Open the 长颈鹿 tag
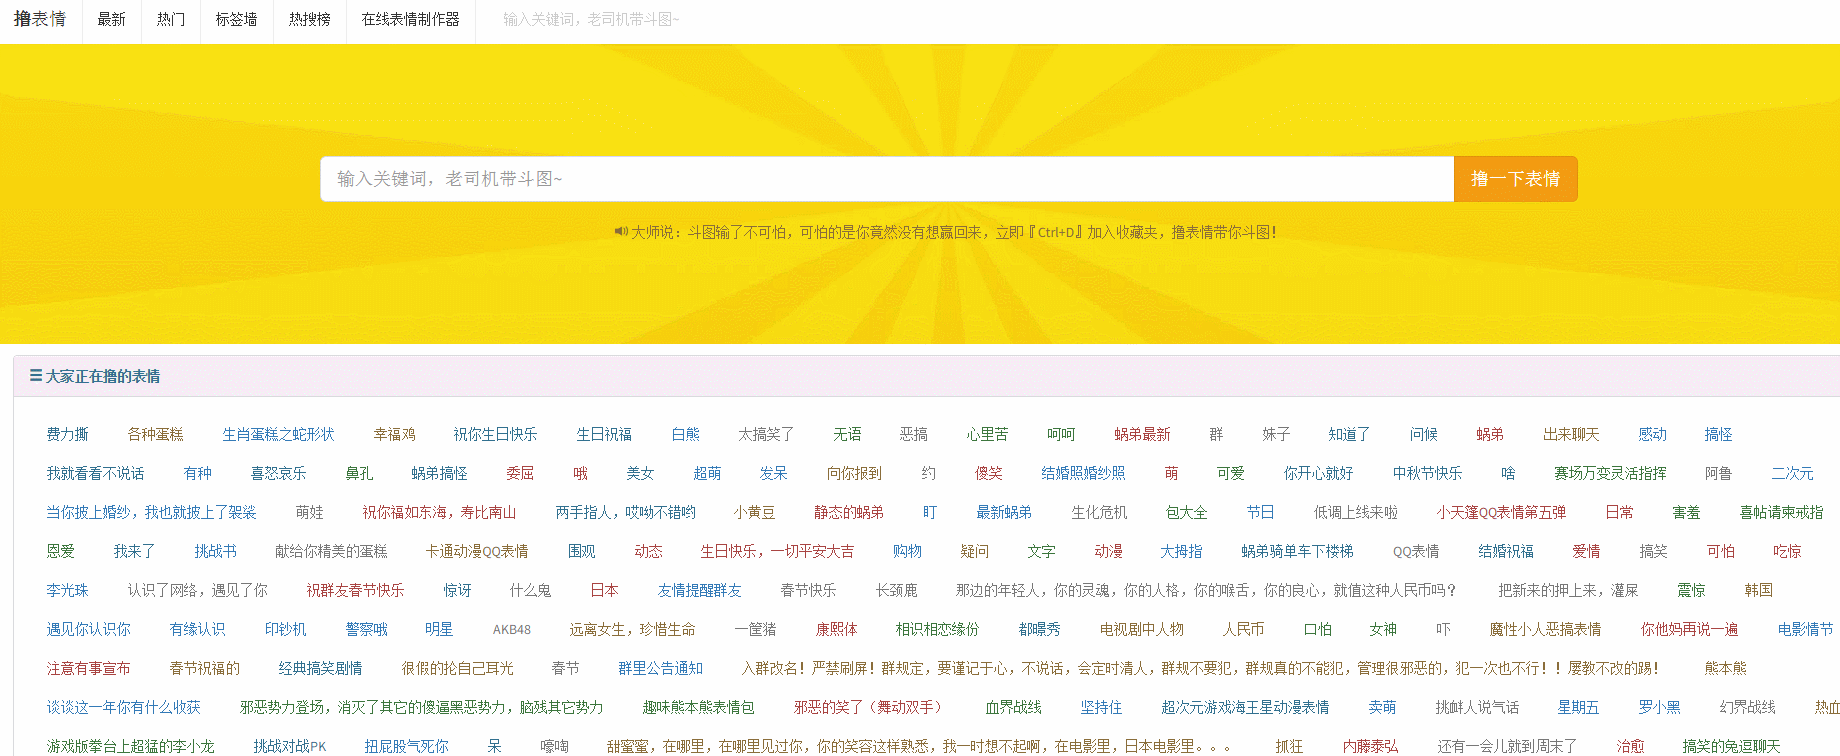Viewport: 1840px width, 756px height. (896, 590)
